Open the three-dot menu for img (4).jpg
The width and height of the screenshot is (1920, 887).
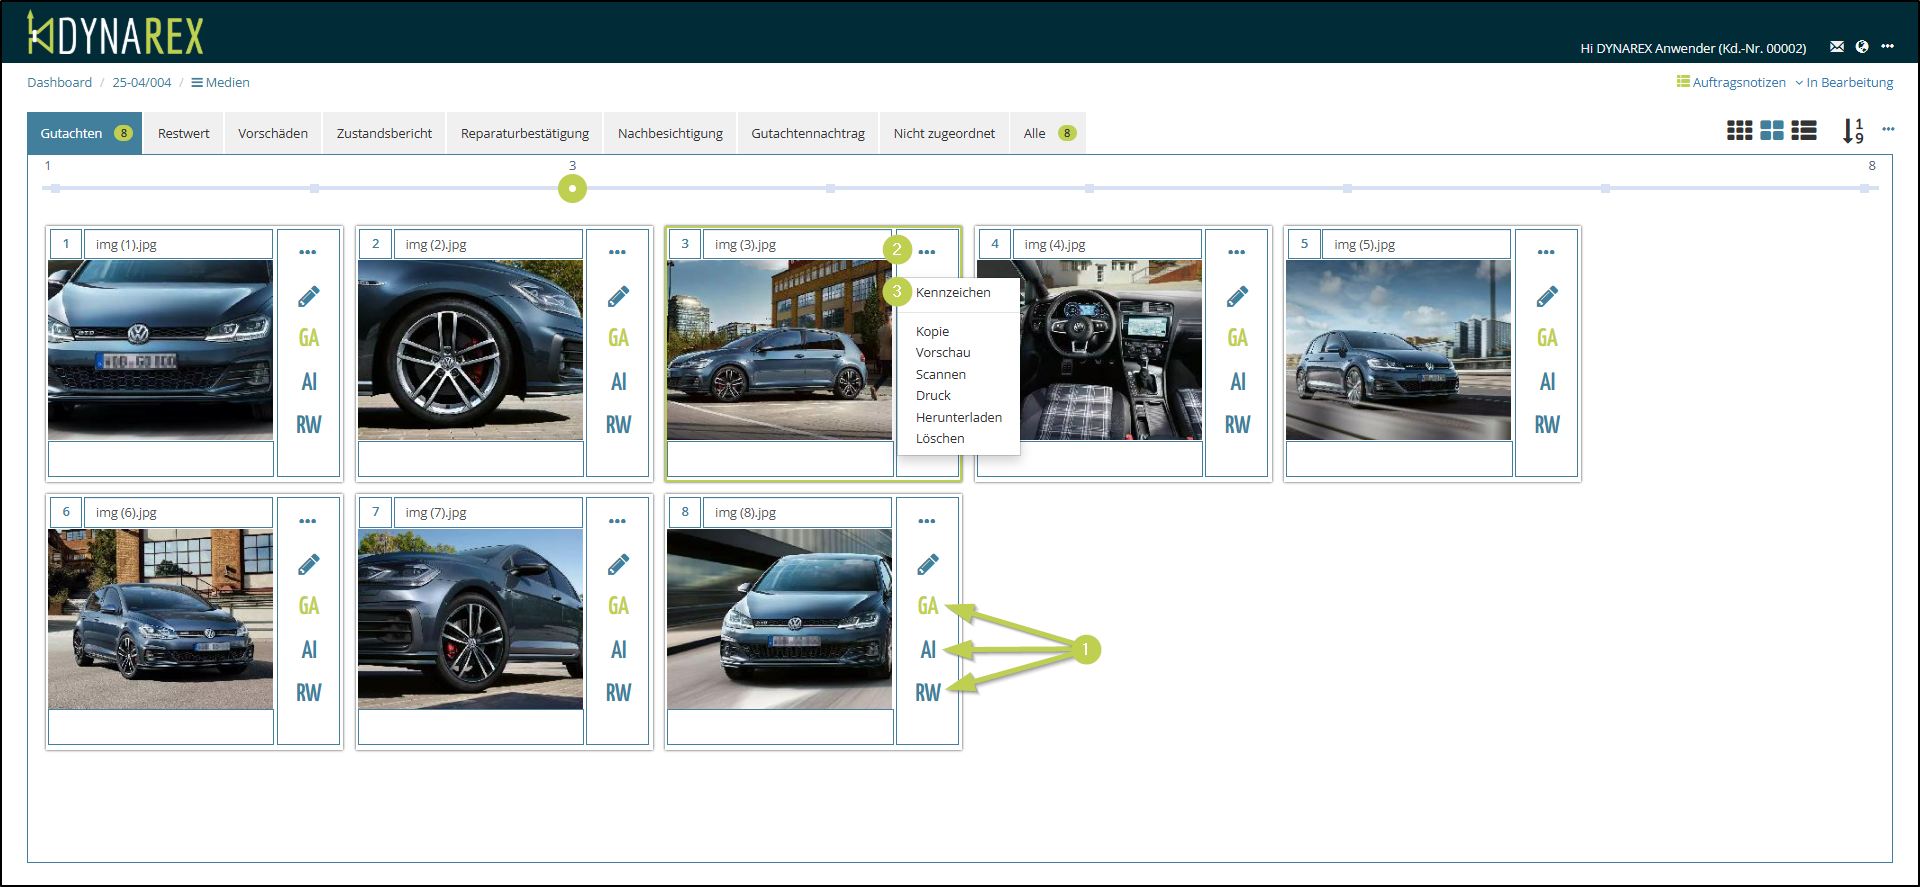click(1236, 252)
